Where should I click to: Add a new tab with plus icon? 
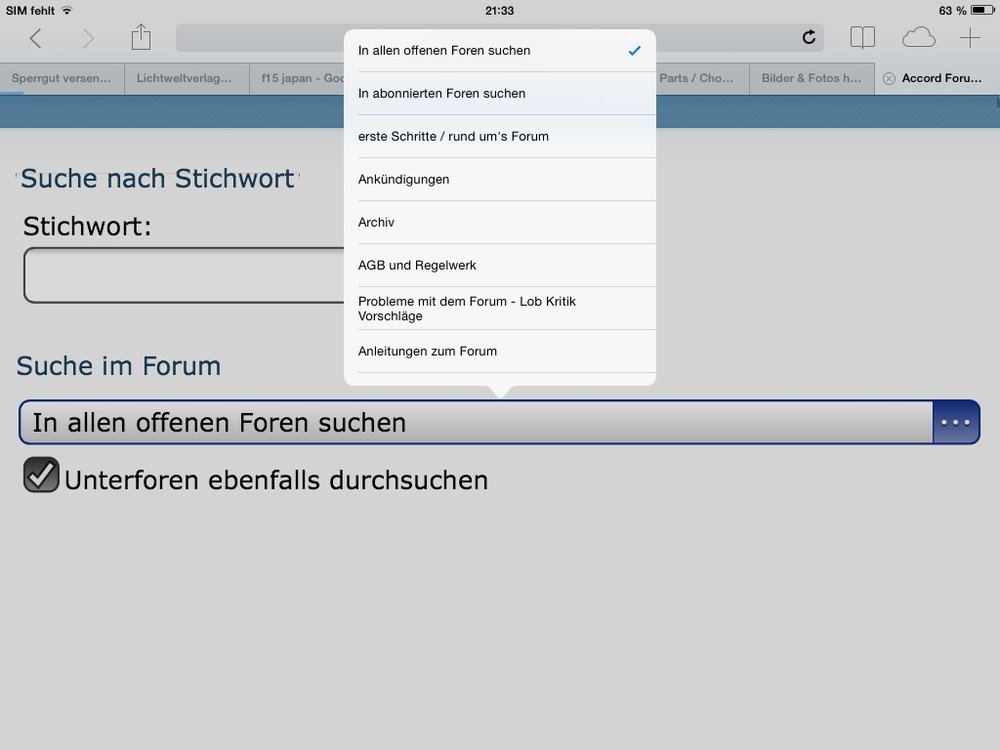point(970,38)
